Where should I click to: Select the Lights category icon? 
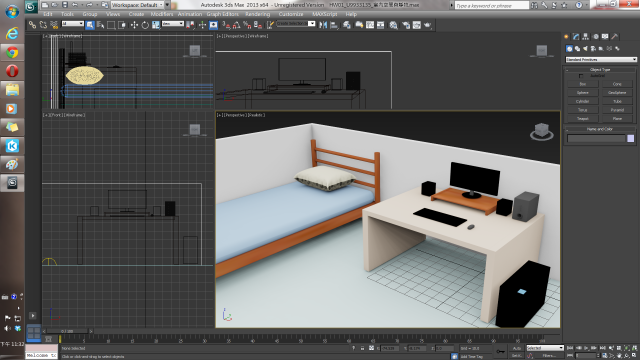click(585, 49)
